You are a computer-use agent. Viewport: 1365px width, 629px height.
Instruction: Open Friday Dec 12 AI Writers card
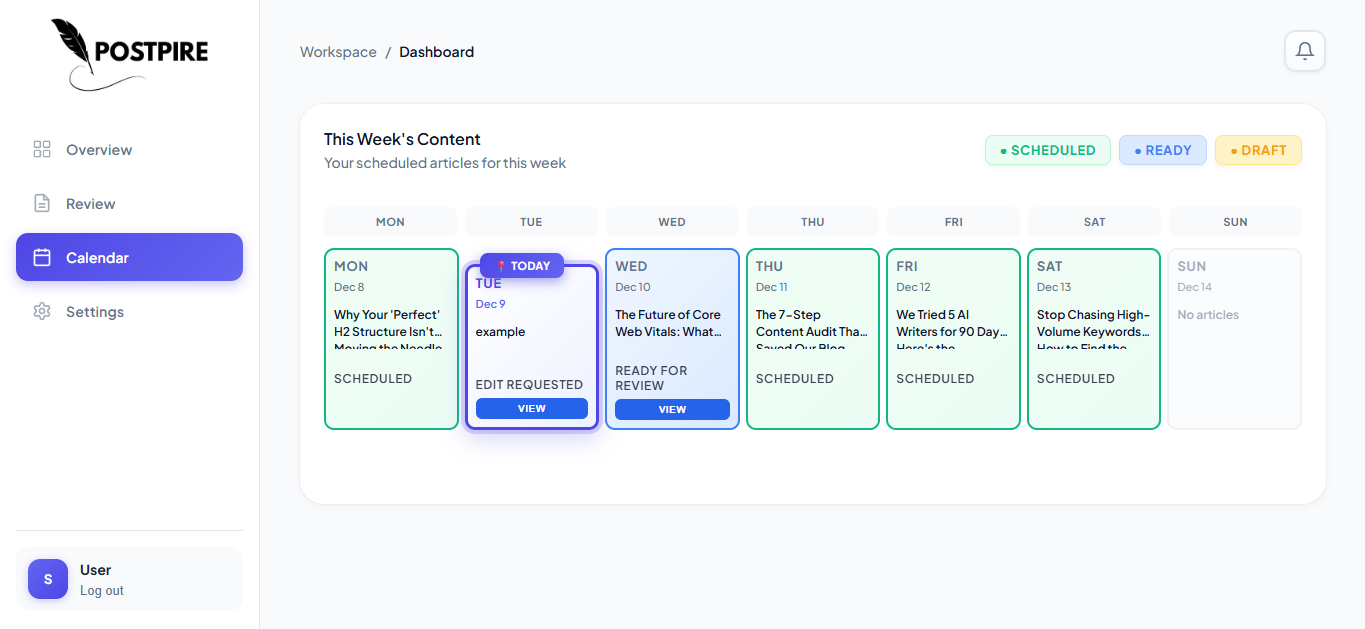click(x=953, y=339)
